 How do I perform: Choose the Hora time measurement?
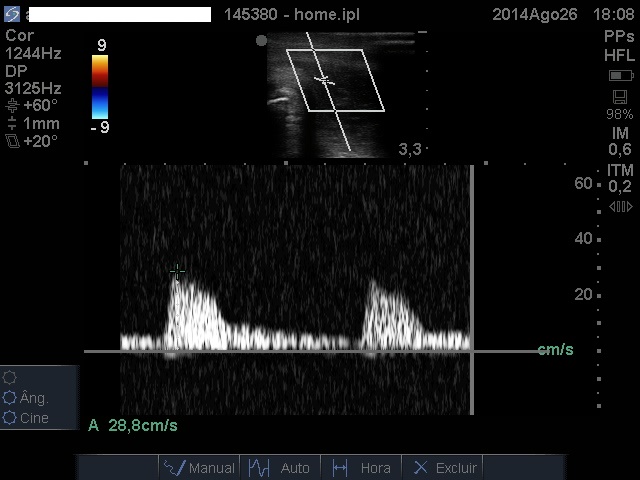[x=361, y=467]
